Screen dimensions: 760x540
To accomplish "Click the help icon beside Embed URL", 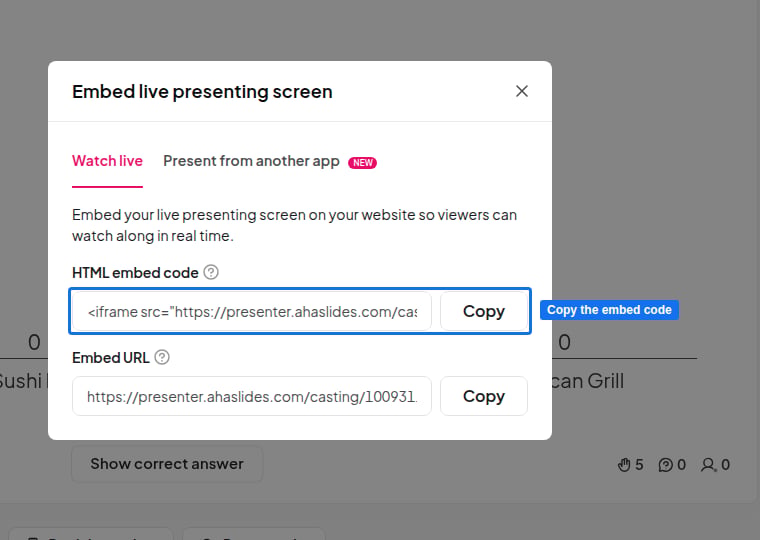I will [x=162, y=357].
